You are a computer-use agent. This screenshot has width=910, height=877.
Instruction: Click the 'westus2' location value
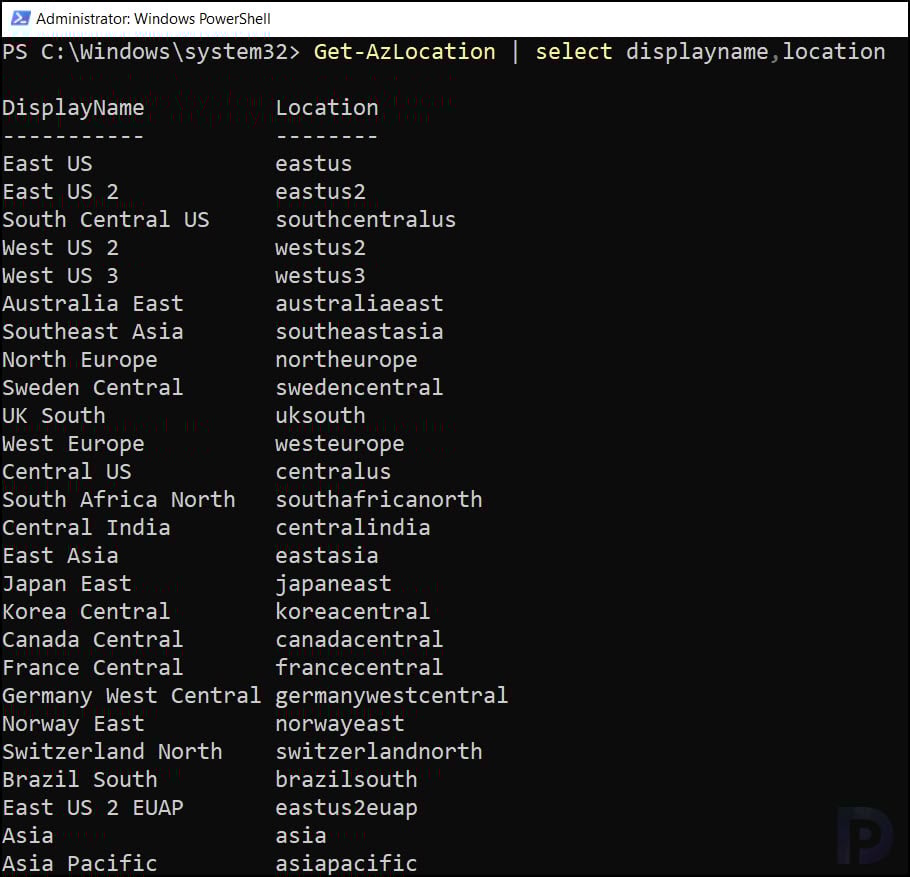tap(320, 248)
